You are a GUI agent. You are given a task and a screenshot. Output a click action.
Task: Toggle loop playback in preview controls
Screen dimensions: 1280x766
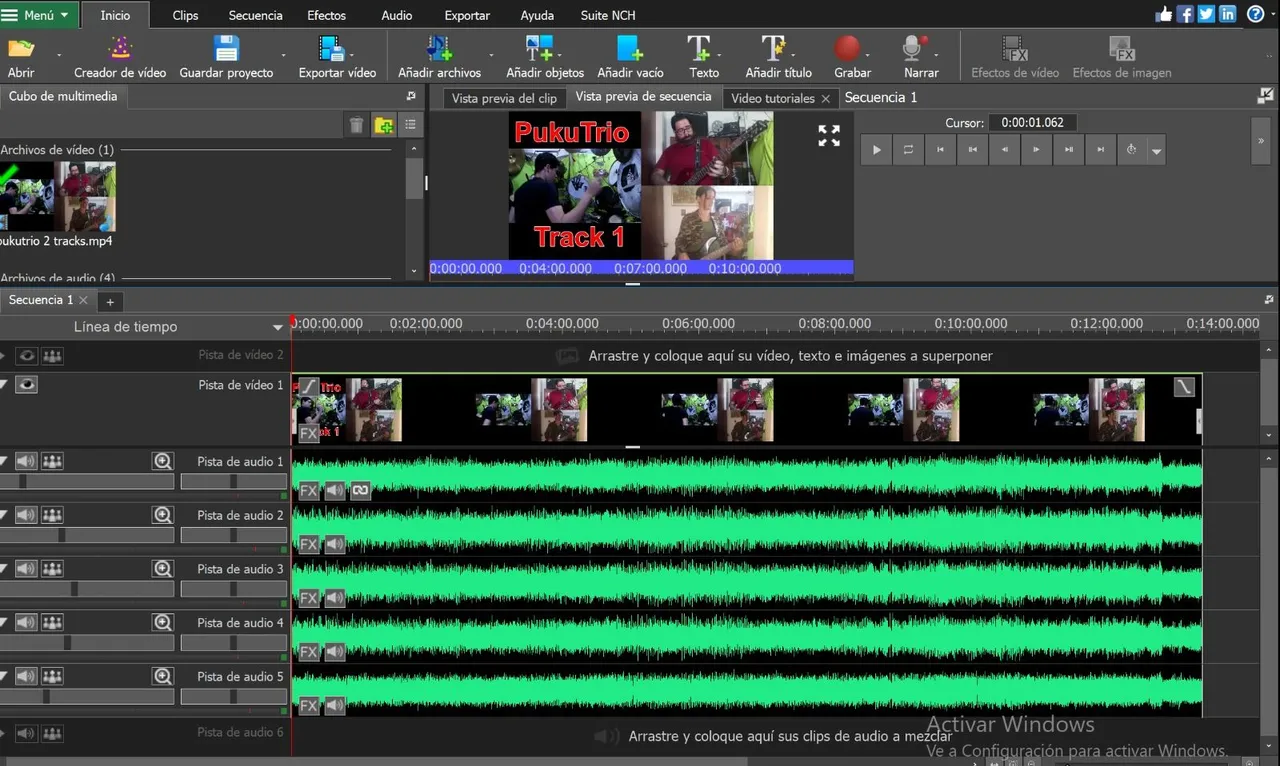coord(908,150)
